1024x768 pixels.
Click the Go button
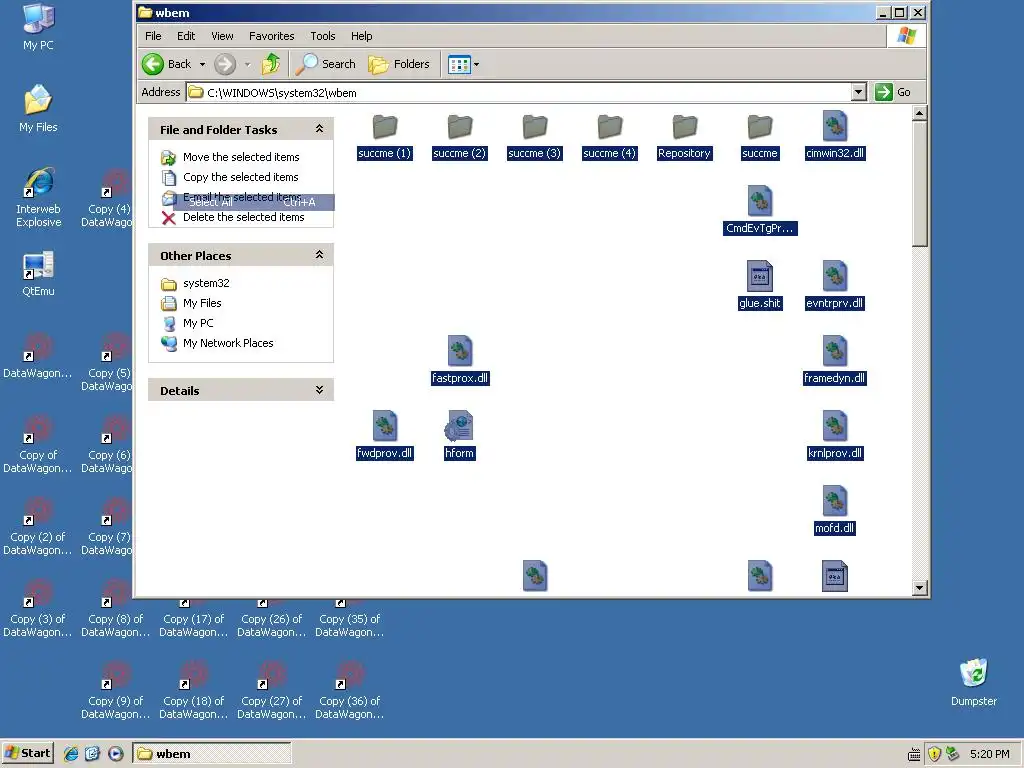click(893, 92)
